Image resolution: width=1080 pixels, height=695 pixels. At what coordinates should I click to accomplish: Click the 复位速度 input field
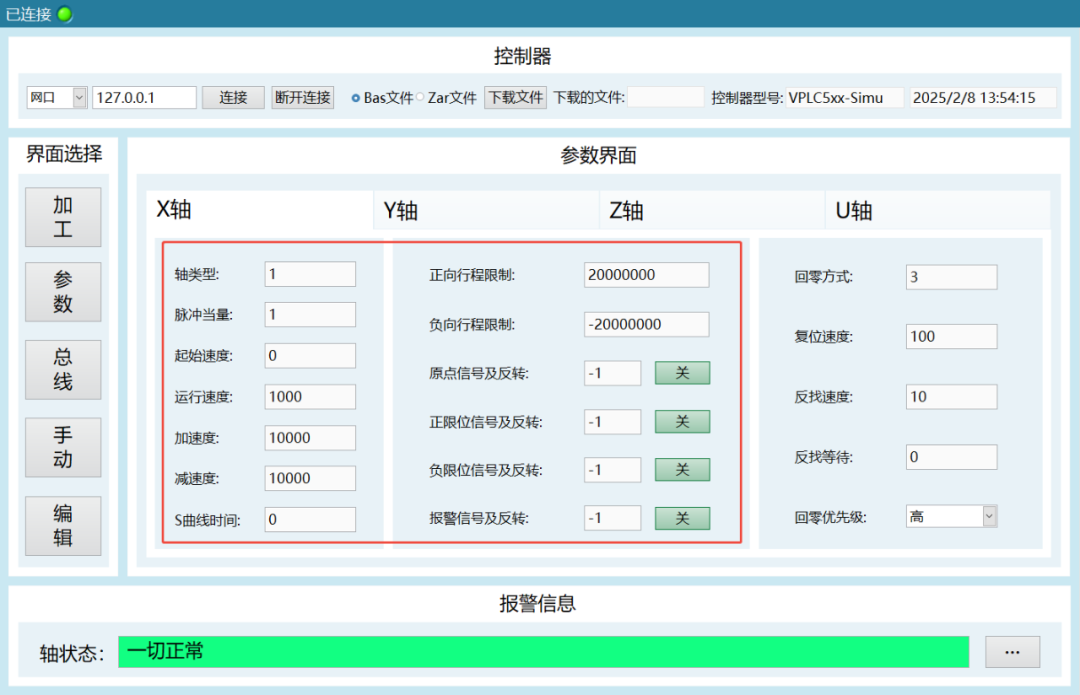click(x=951, y=336)
